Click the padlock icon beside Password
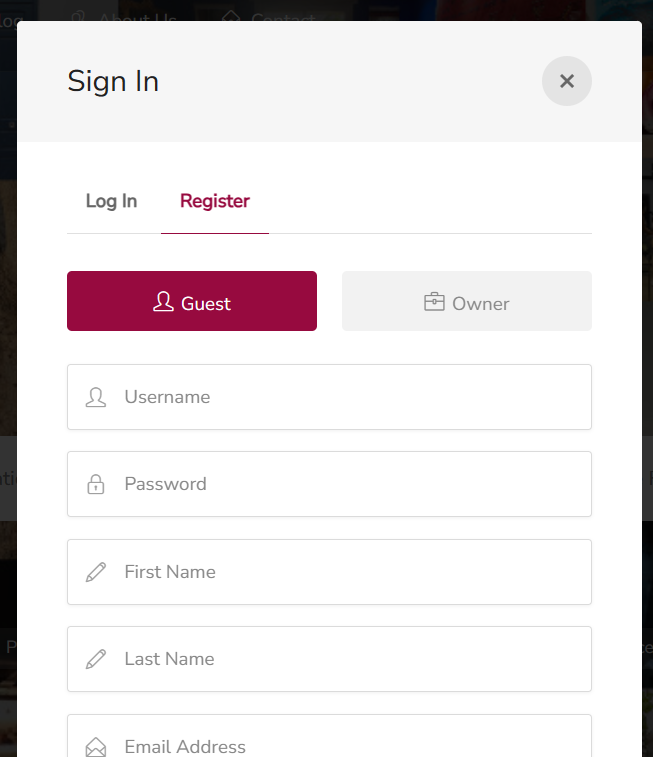The width and height of the screenshot is (653, 757). (x=96, y=484)
